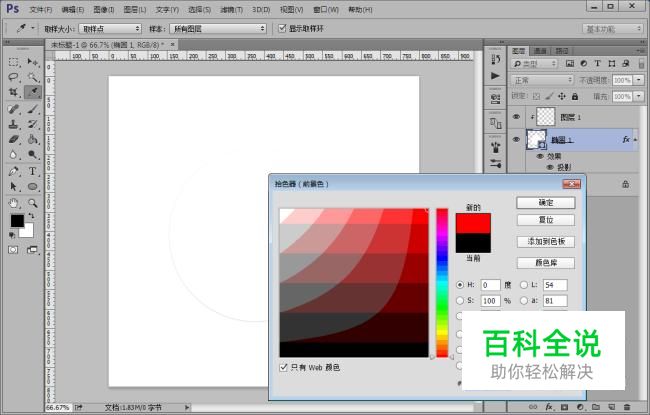Collapse effects list on 椭圆 1 layer
650x415 pixels.
[x=635, y=140]
